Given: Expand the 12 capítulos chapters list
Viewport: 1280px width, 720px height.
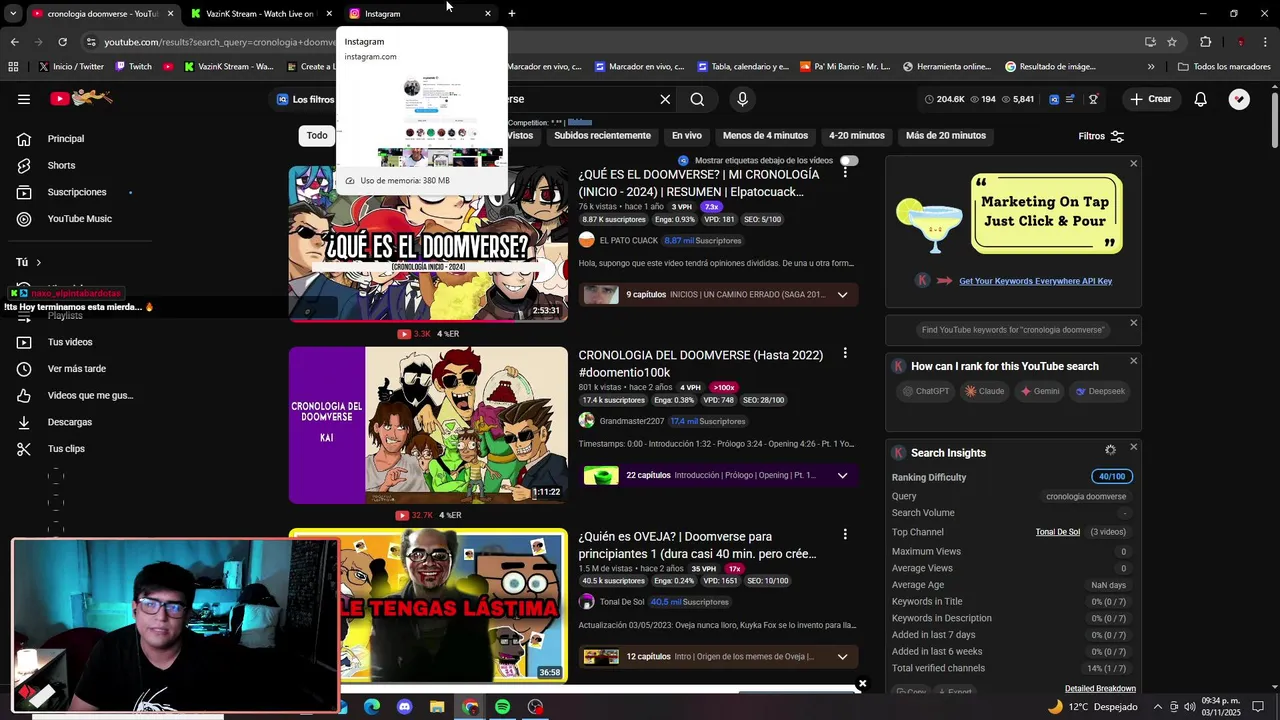Looking at the screenshot, I should pyautogui.click(x=842, y=657).
